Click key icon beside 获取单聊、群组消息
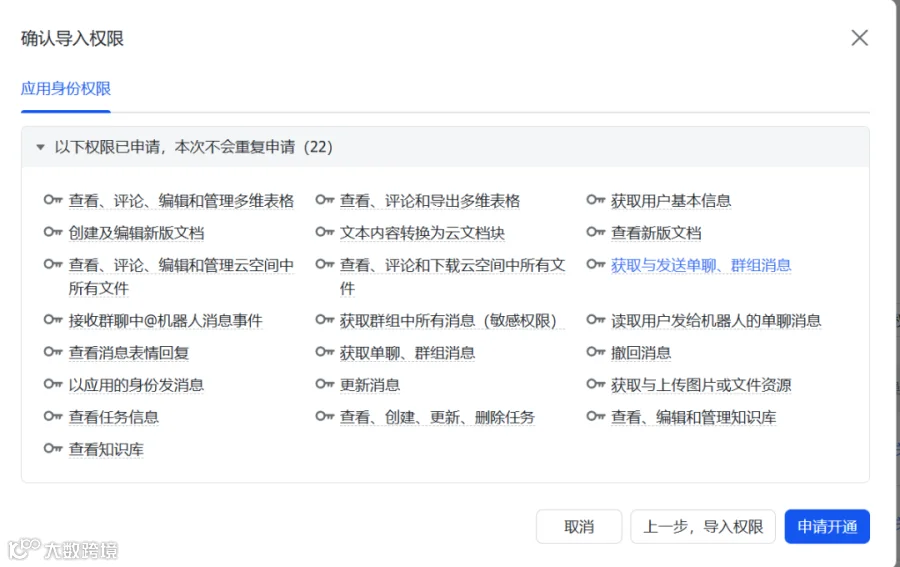 (x=324, y=351)
